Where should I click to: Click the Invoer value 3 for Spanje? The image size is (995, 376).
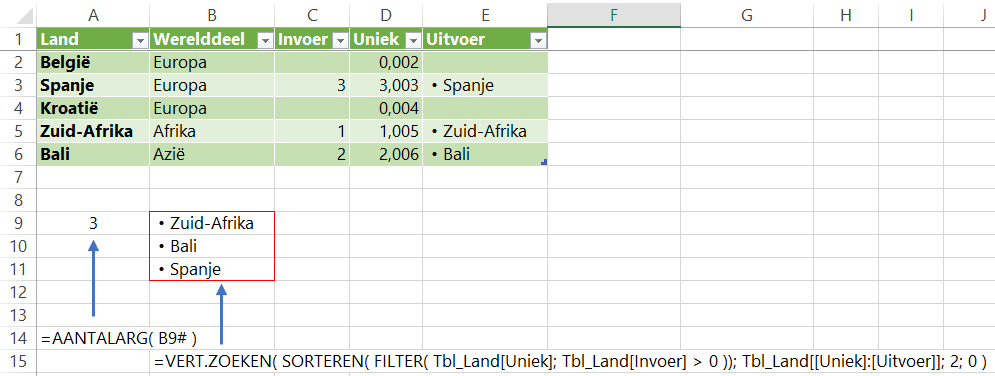click(312, 86)
